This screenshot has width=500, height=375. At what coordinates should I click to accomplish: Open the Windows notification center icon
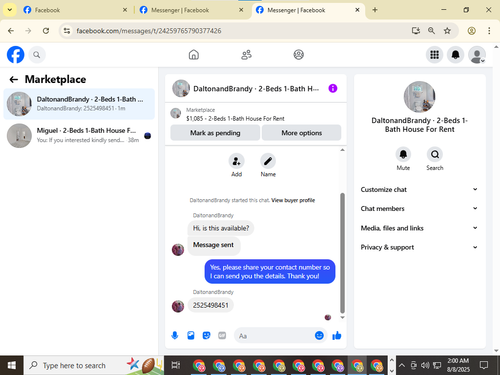coord(484,365)
